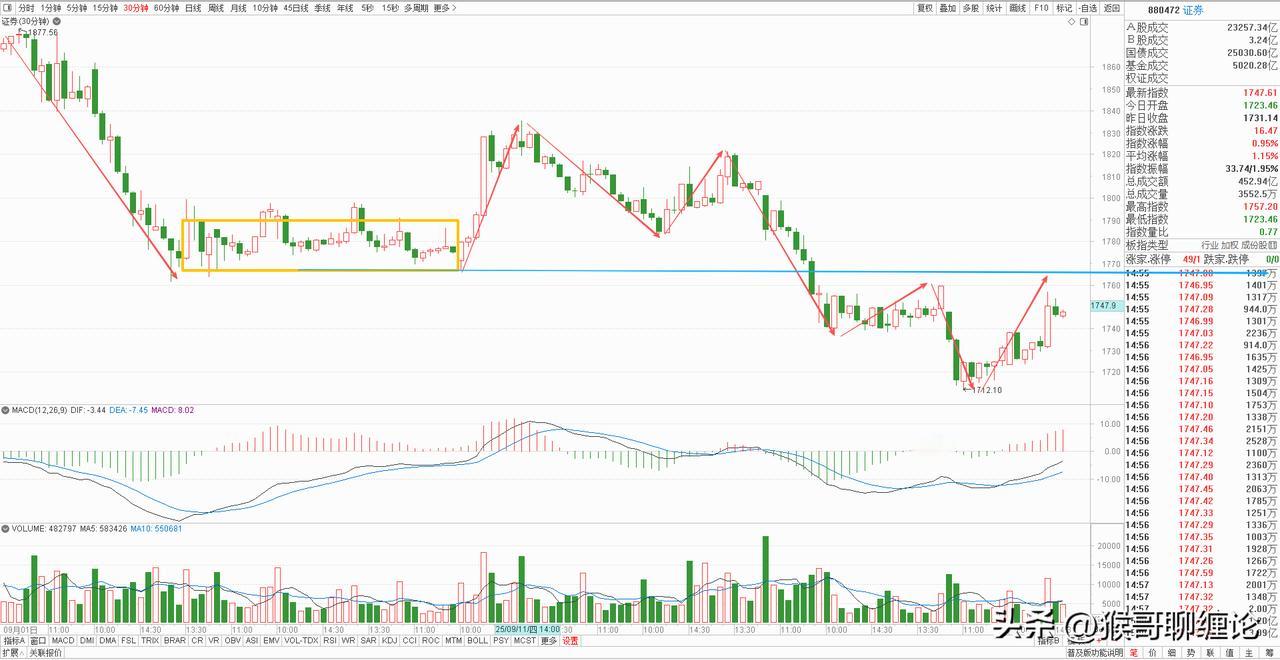This screenshot has height=660, width=1280.
Task: Select the 10分钟 period
Action: pyautogui.click(x=264, y=8)
